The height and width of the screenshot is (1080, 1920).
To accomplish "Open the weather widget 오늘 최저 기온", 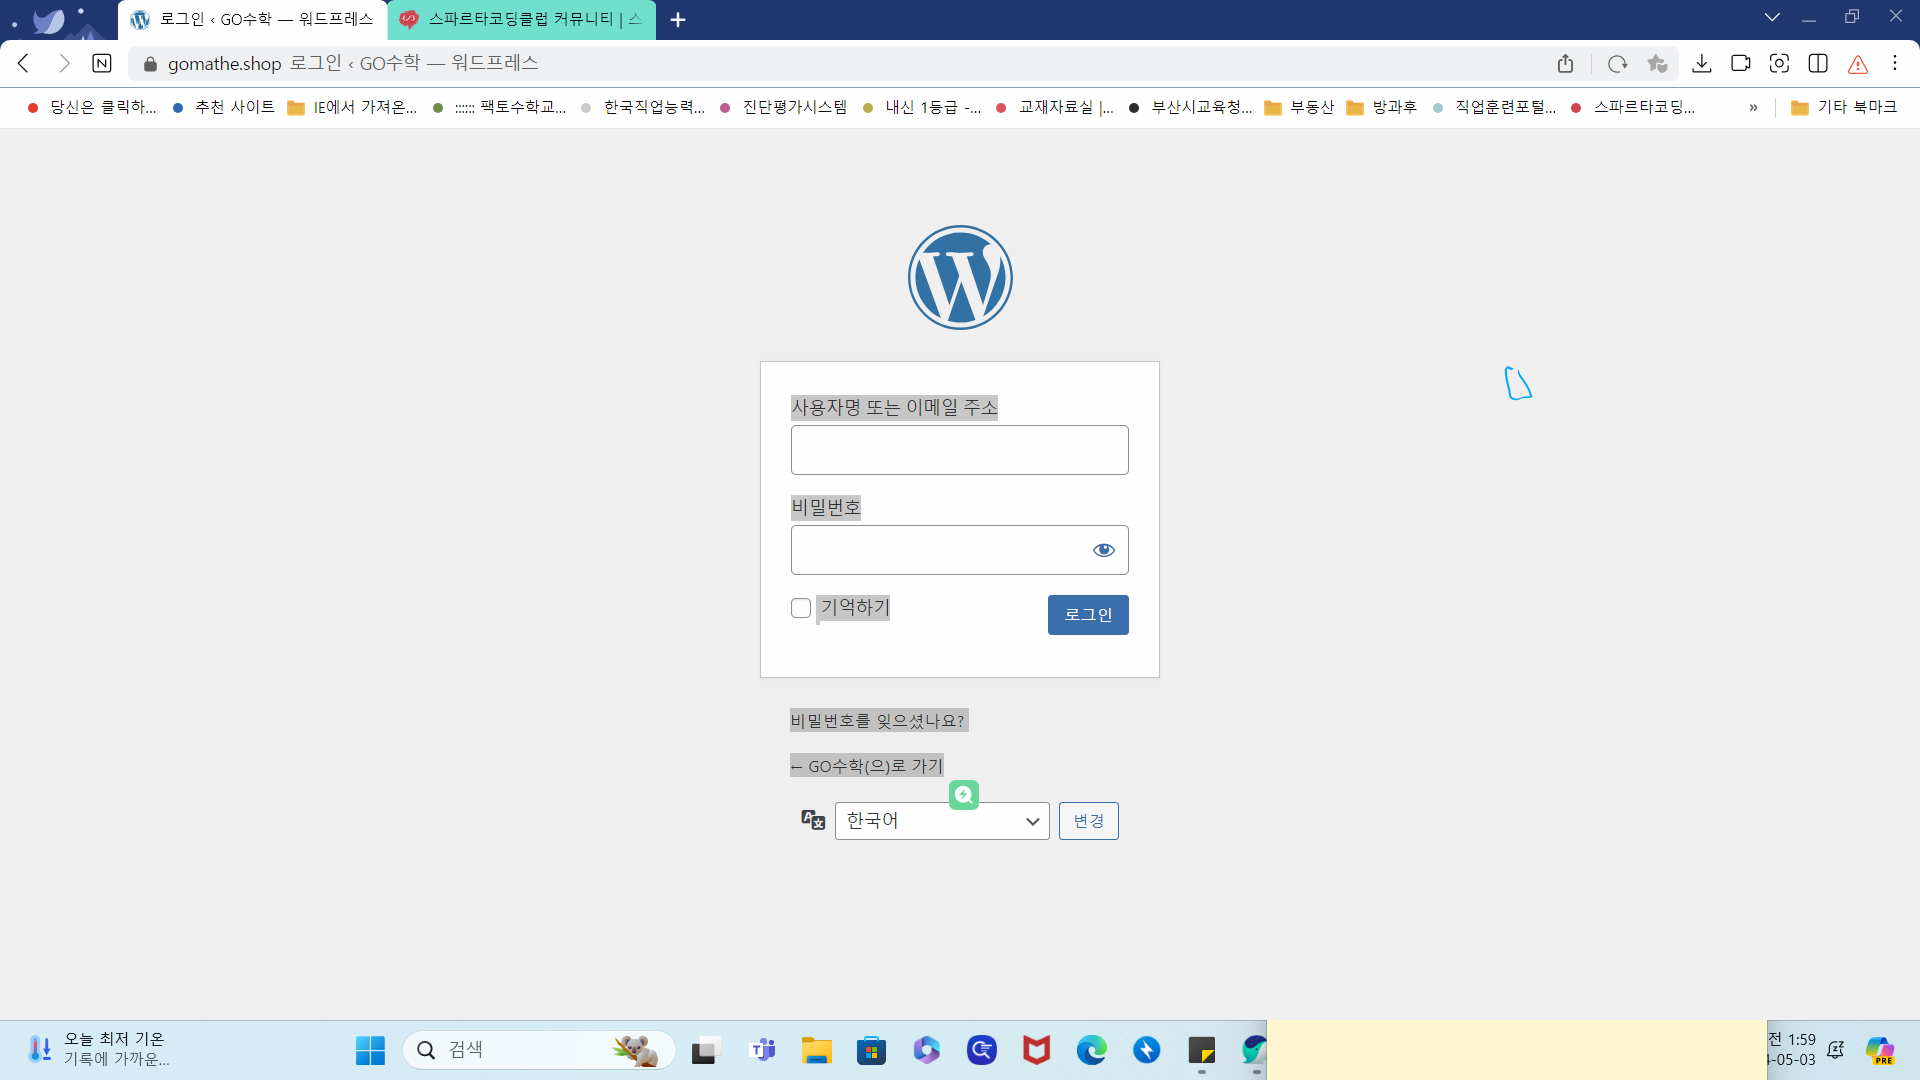I will click(x=98, y=1050).
